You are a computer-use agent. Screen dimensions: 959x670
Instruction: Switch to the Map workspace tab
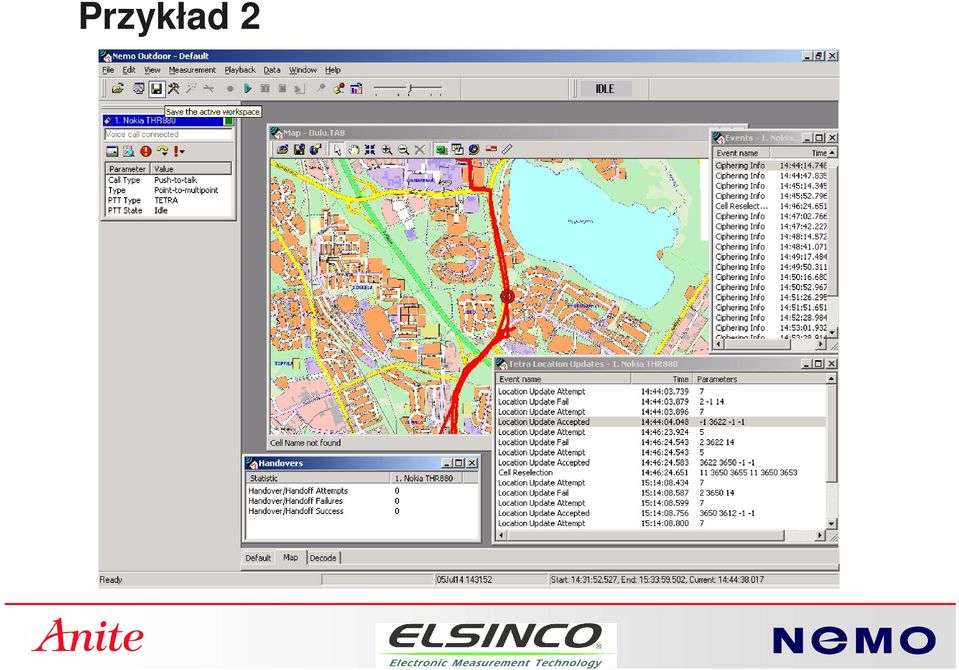(291, 557)
